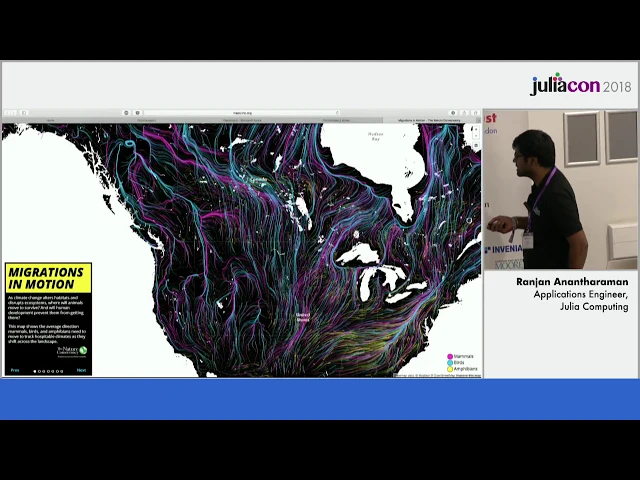Click the map button below zoom controls
This screenshot has height=480, width=640.
[476, 146]
